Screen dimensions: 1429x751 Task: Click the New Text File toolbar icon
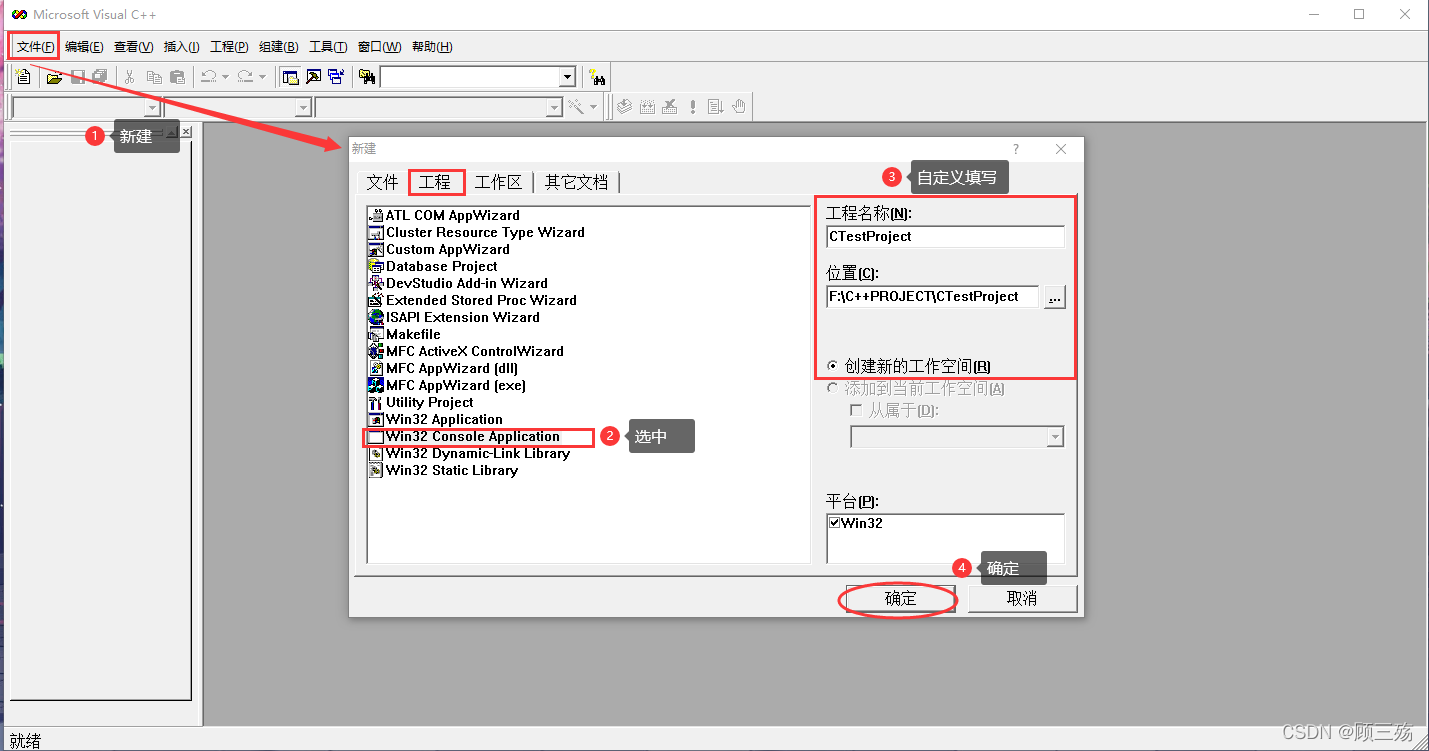click(x=24, y=77)
